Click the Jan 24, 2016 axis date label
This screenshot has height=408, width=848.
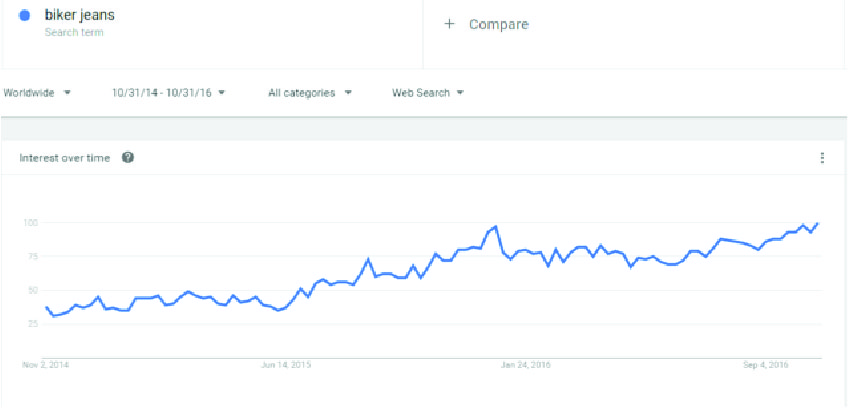pos(526,365)
